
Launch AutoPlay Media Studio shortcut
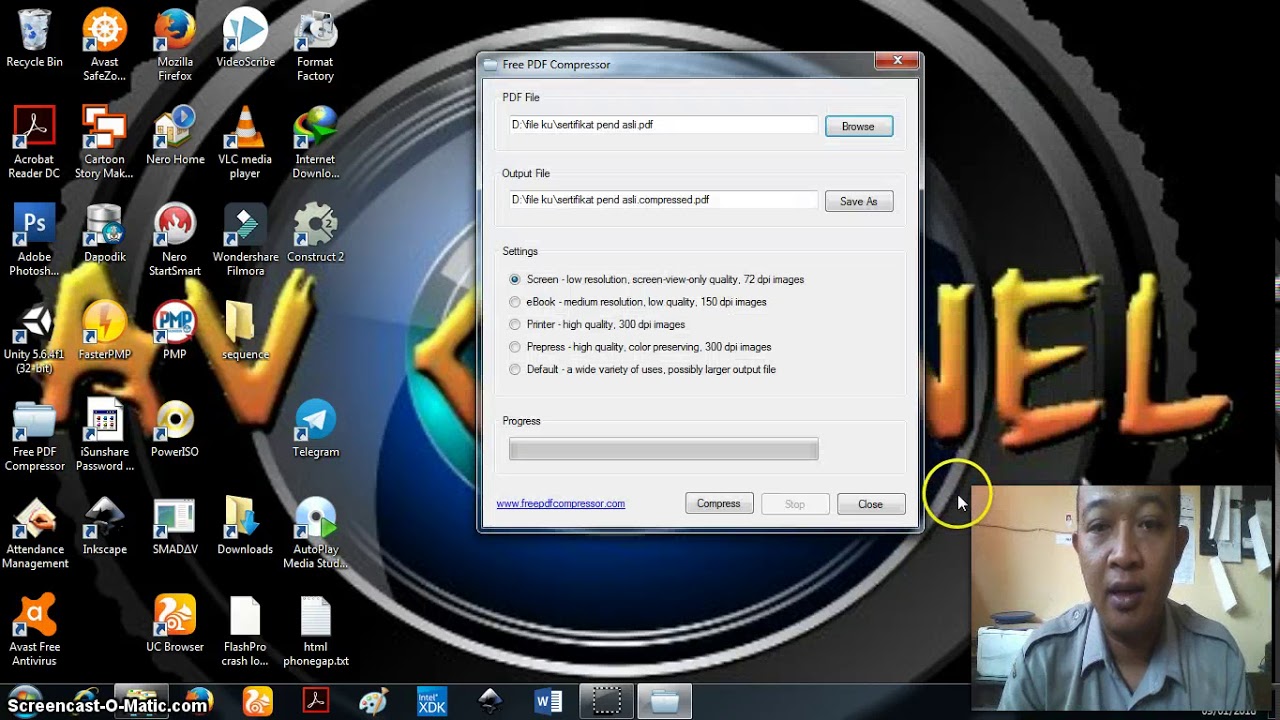315,533
